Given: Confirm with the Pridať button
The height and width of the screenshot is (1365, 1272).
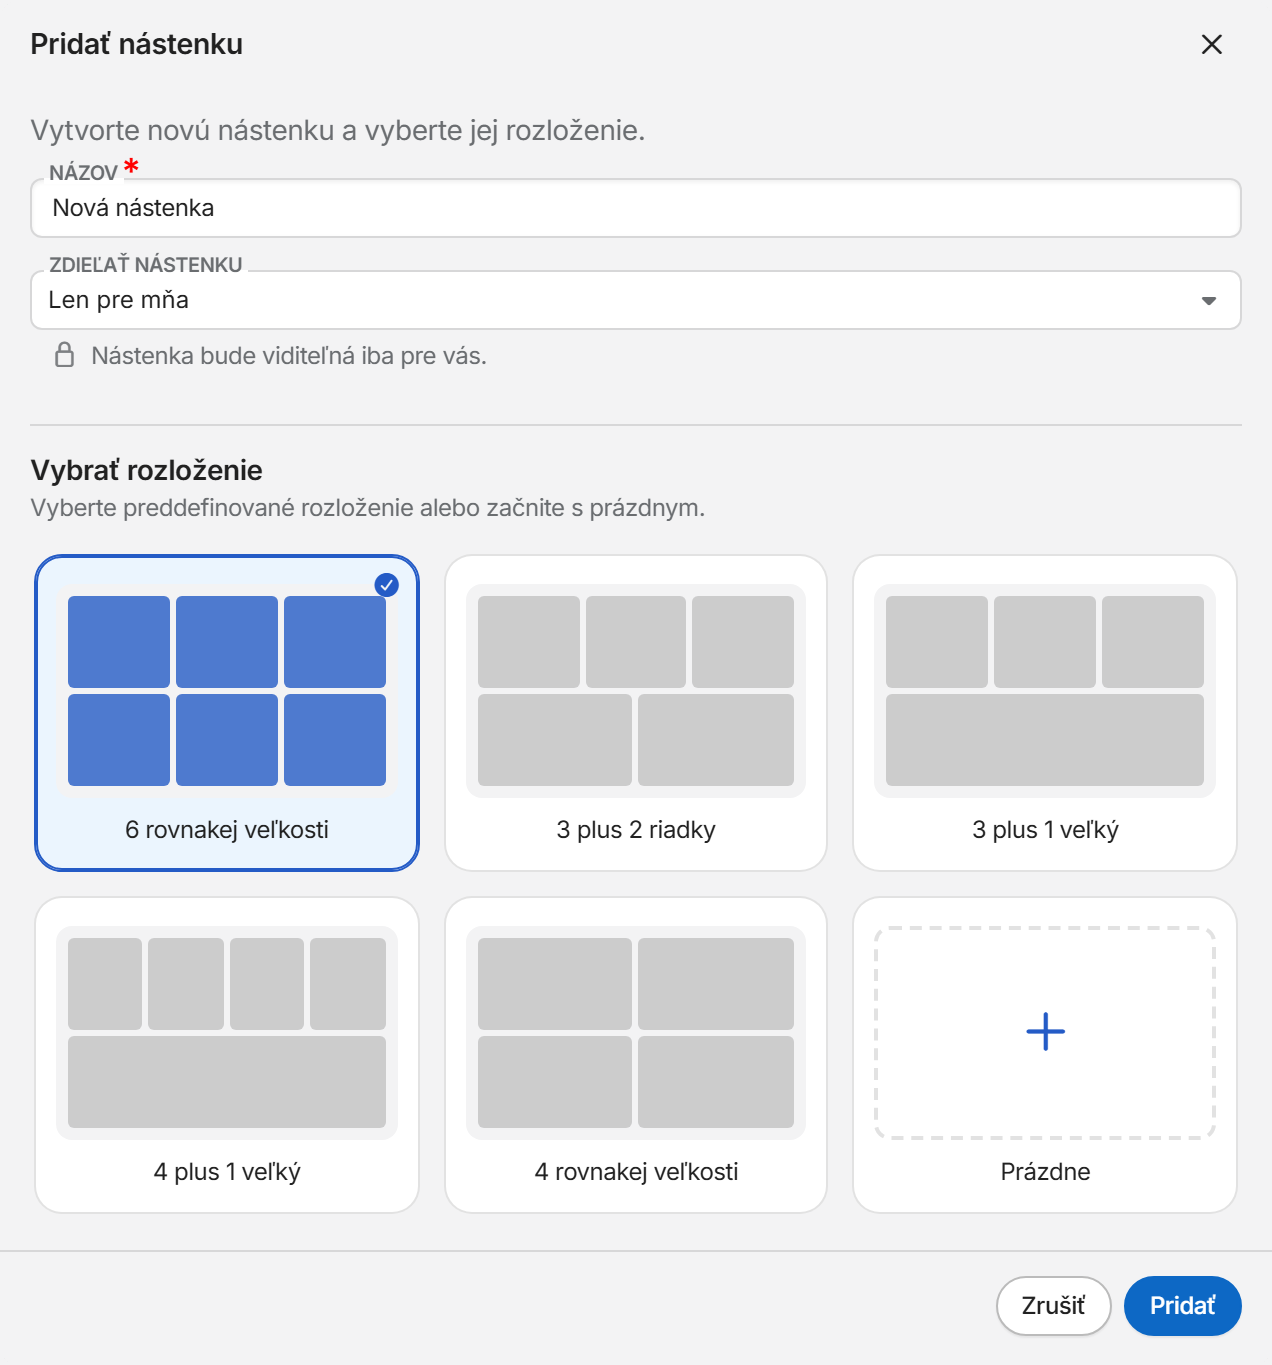Looking at the screenshot, I should tap(1183, 1306).
